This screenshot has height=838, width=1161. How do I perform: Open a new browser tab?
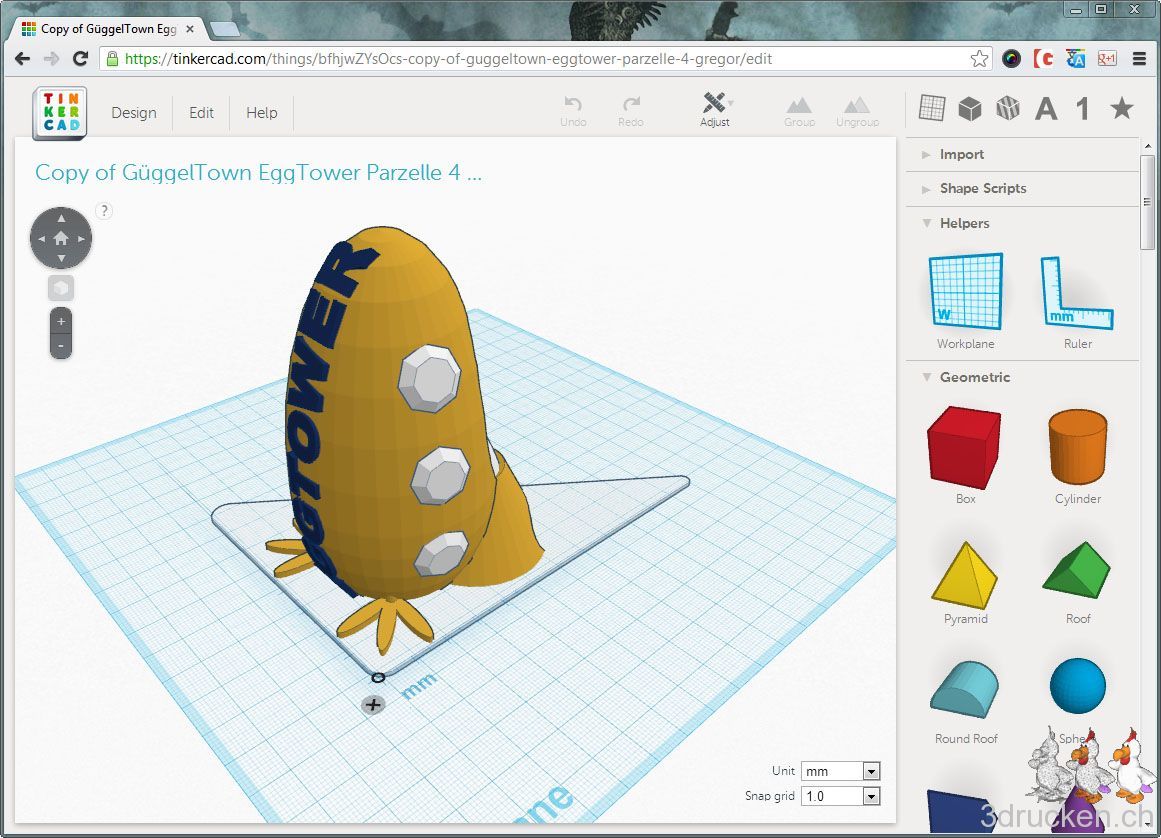[225, 29]
